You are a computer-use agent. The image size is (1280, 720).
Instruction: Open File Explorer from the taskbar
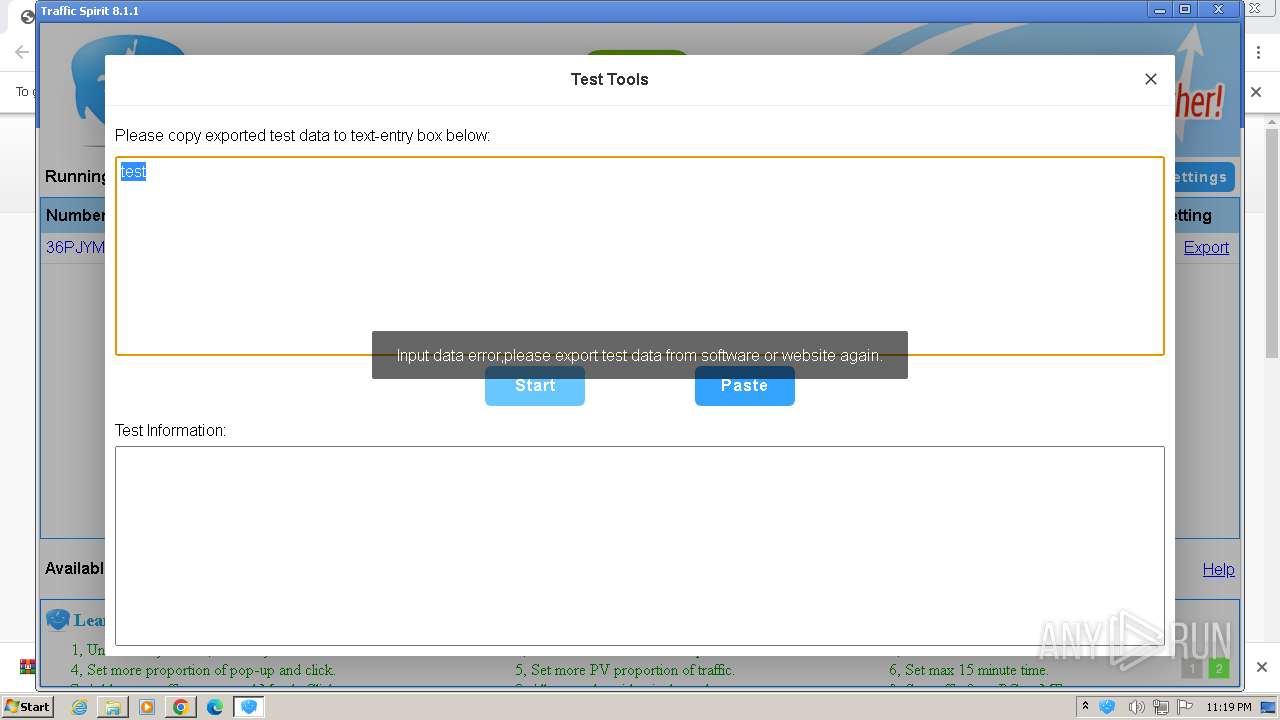coord(113,707)
